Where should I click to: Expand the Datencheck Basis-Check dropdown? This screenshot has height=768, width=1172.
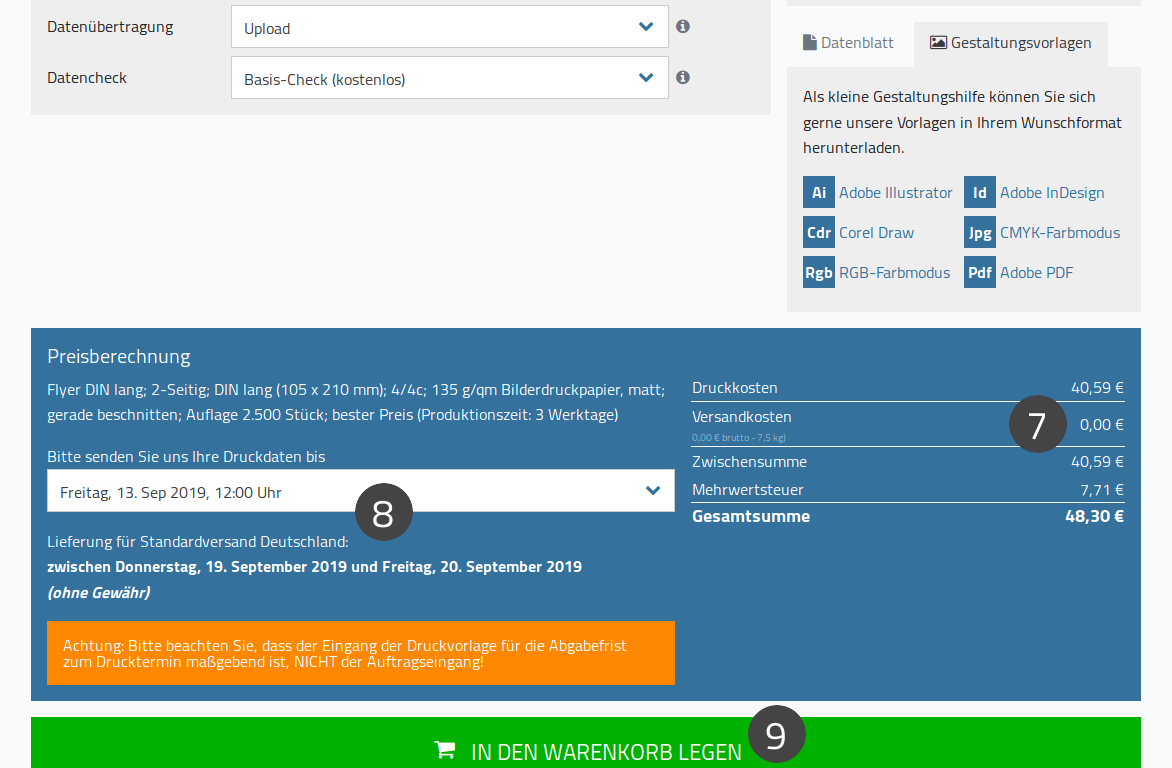[449, 78]
